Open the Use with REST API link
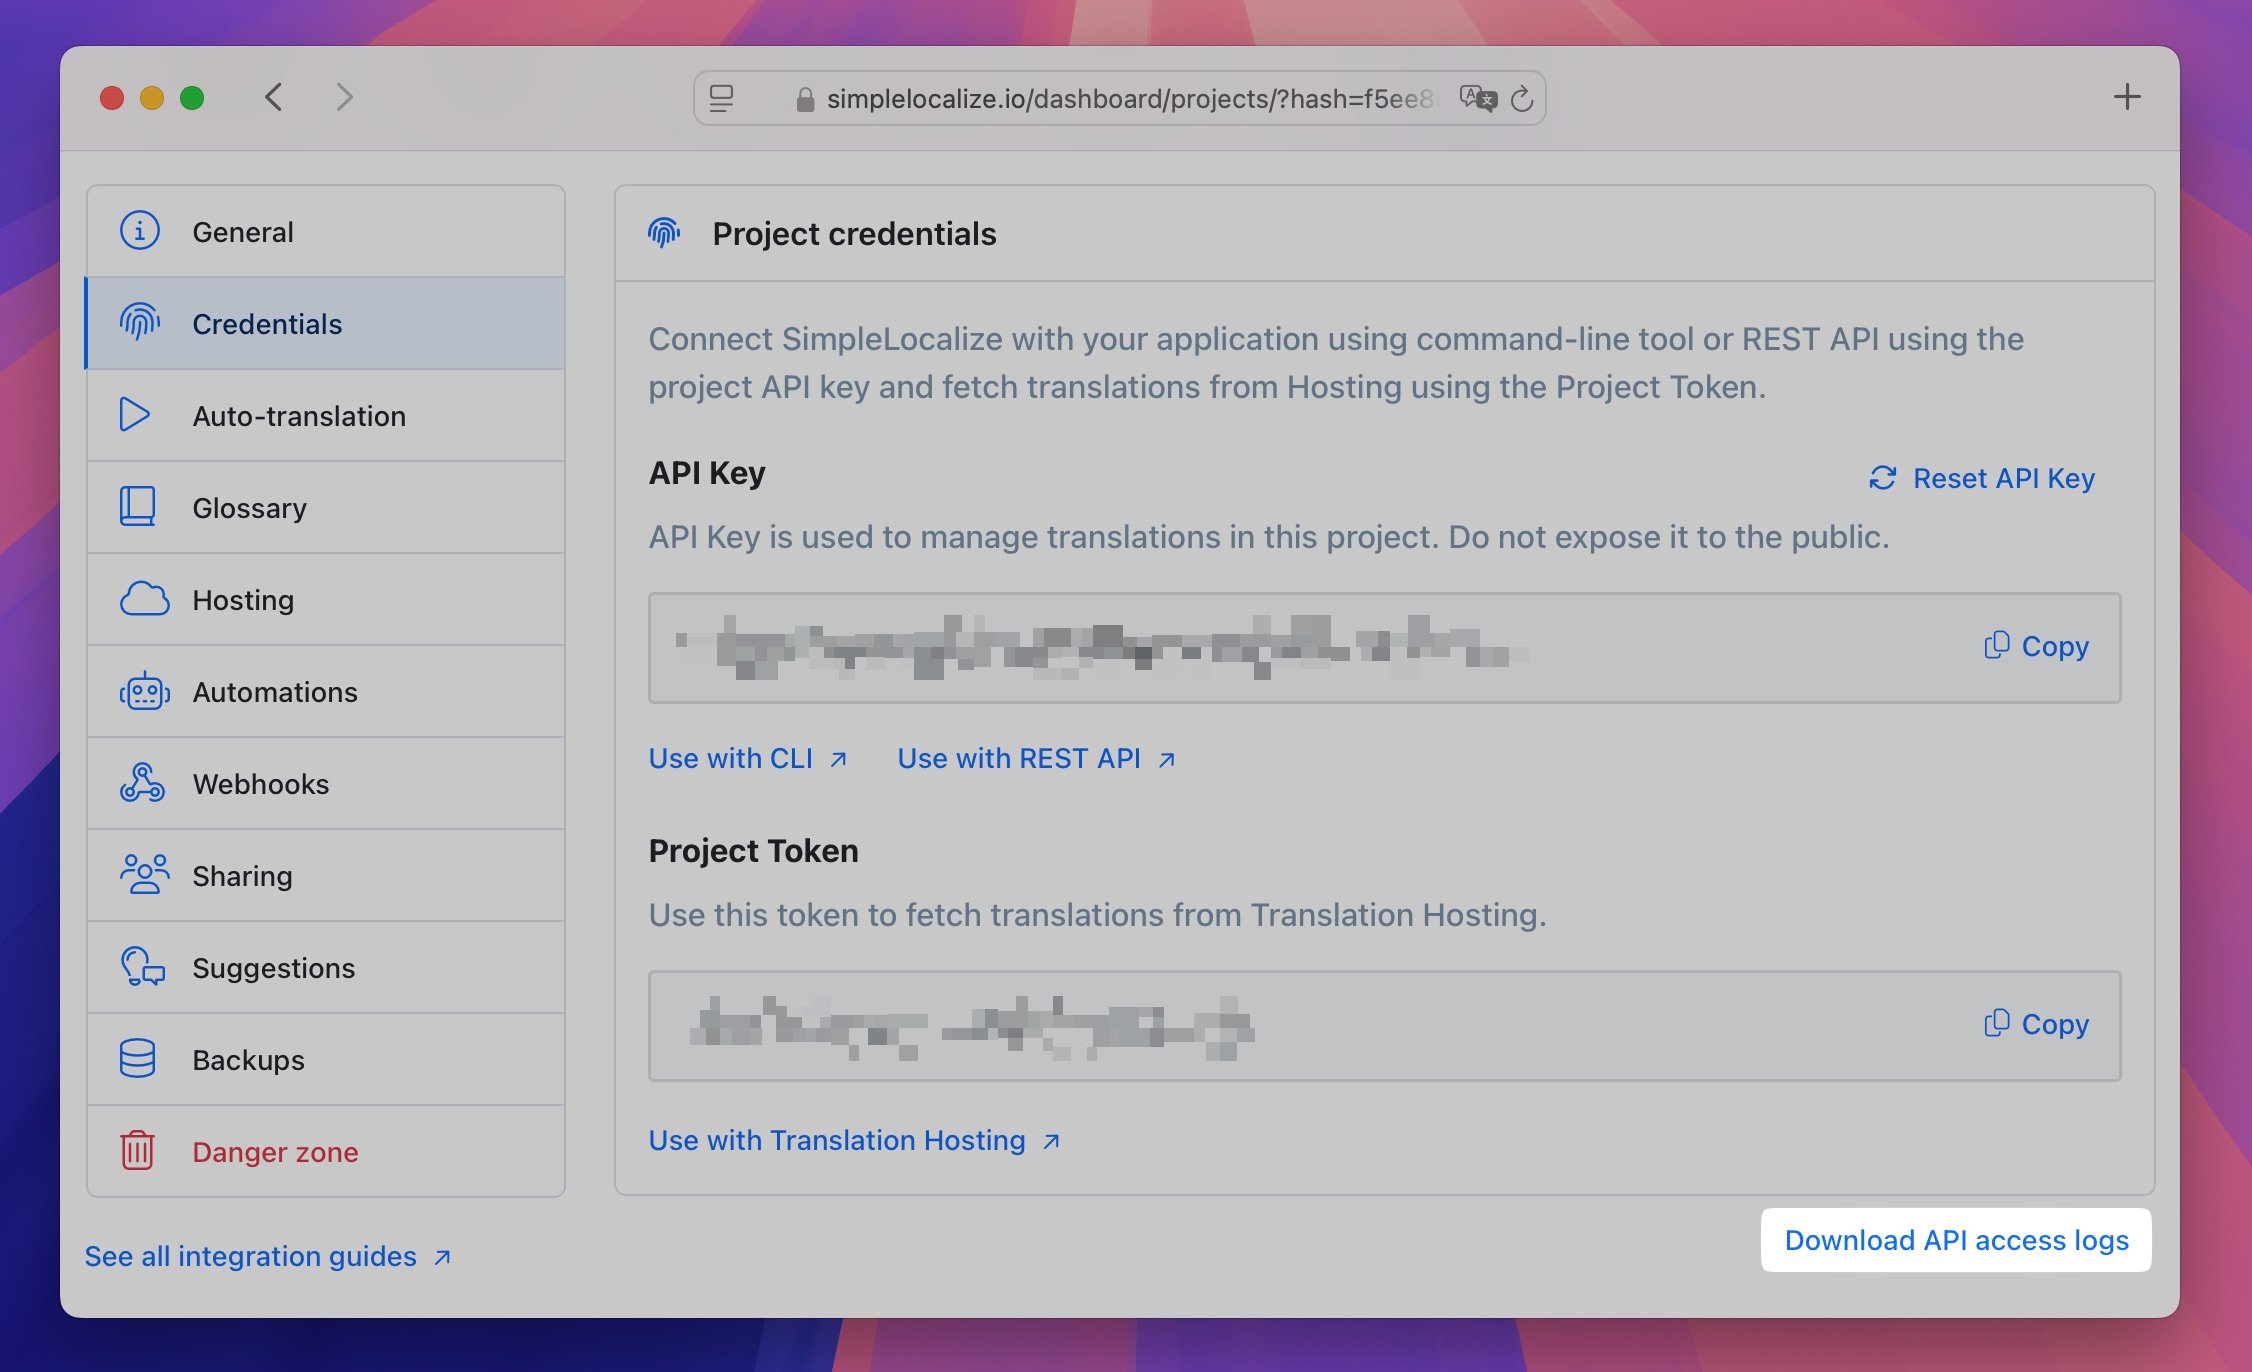Viewport: 2252px width, 1372px height. pos(1036,758)
